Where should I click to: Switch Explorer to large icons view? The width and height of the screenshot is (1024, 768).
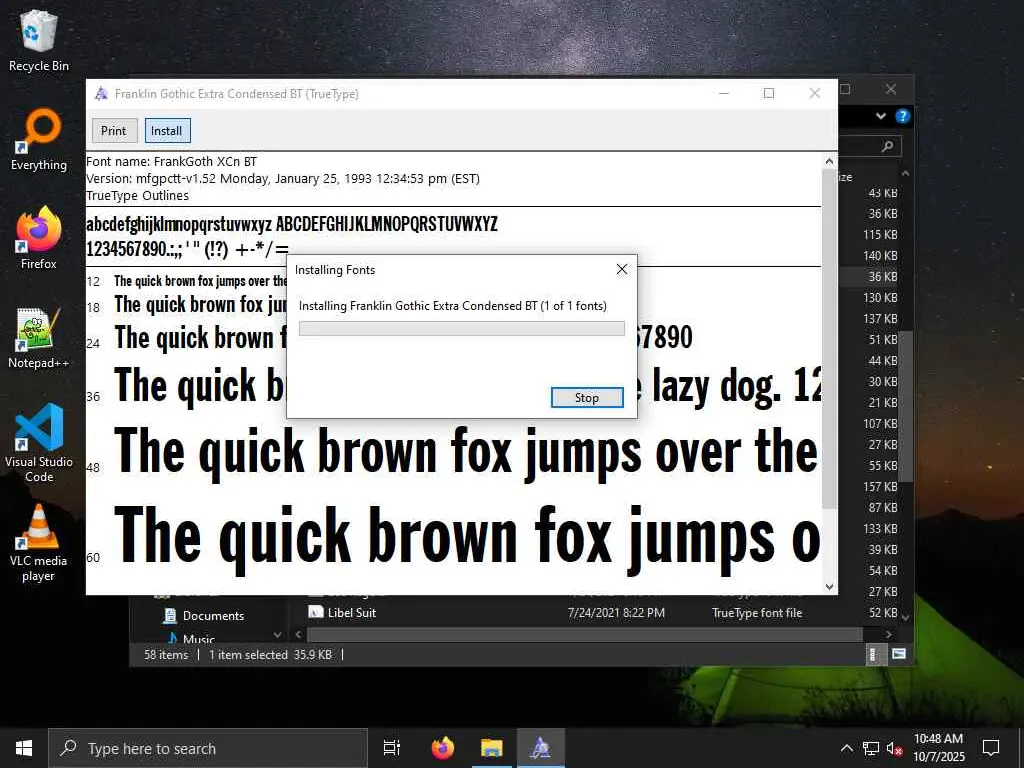coord(899,654)
